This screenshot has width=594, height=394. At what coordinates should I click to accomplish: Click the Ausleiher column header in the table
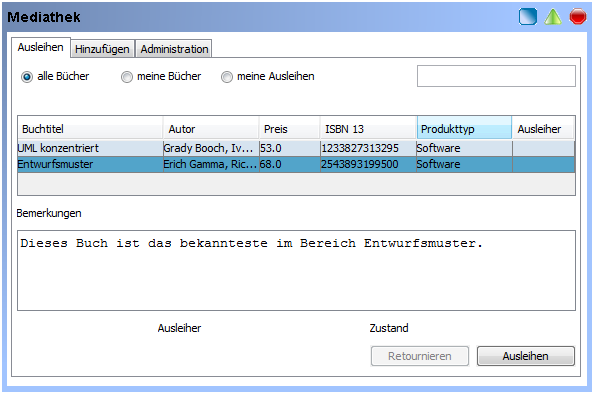point(543,129)
